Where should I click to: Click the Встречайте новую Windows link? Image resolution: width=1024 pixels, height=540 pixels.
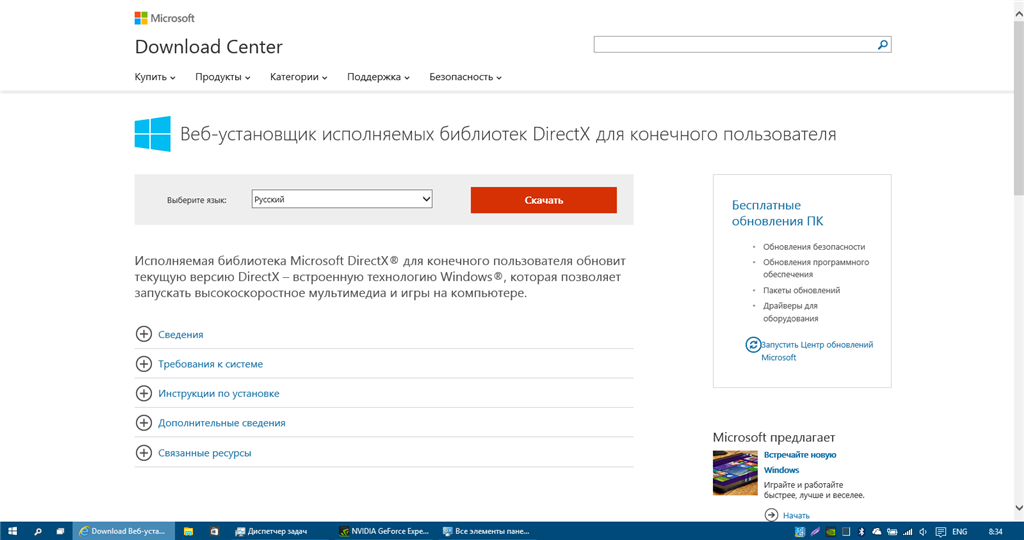(x=800, y=462)
